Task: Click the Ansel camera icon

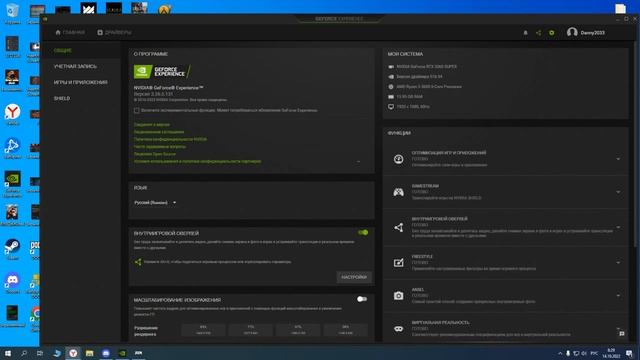Action: [398, 296]
